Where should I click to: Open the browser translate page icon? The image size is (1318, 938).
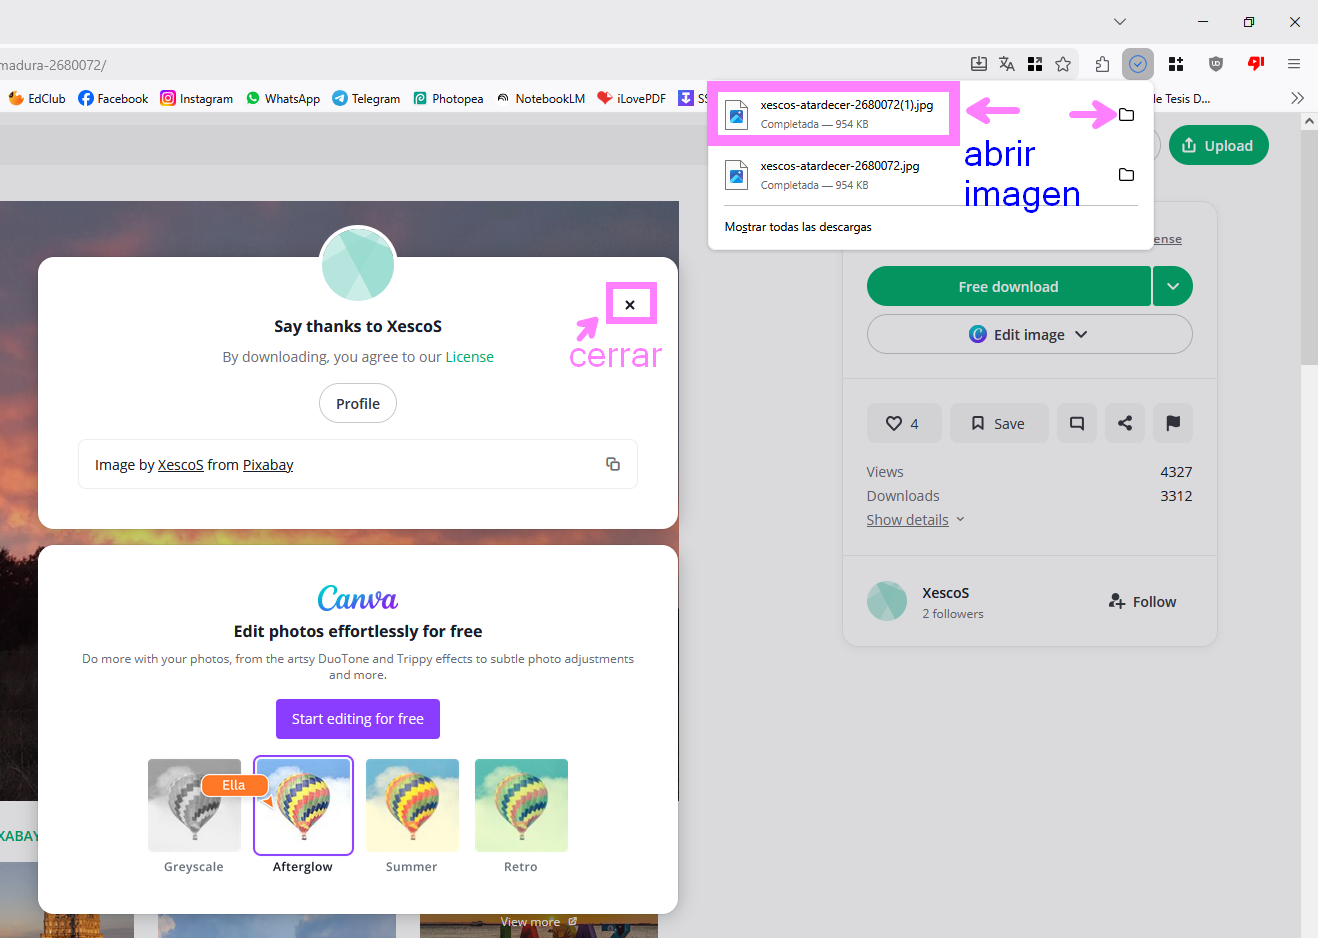pos(1006,63)
